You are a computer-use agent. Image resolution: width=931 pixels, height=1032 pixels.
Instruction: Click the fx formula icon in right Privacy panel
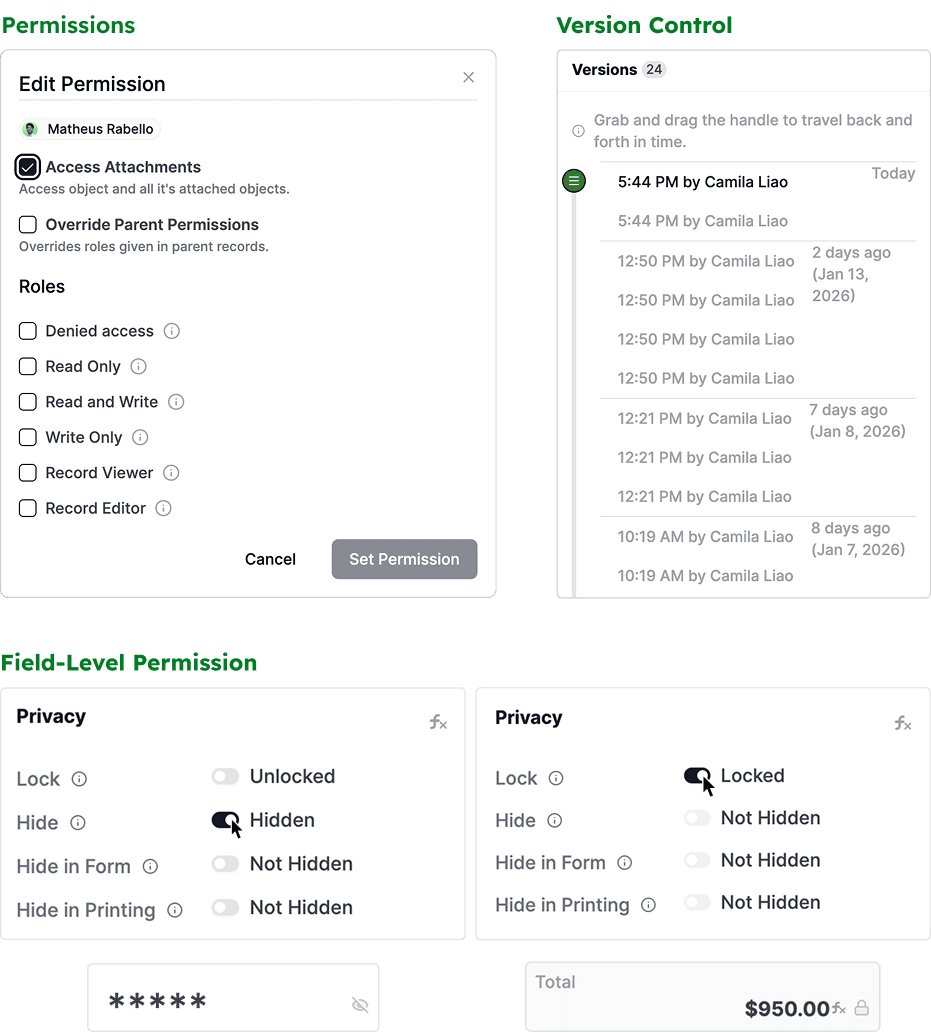pyautogui.click(x=903, y=723)
